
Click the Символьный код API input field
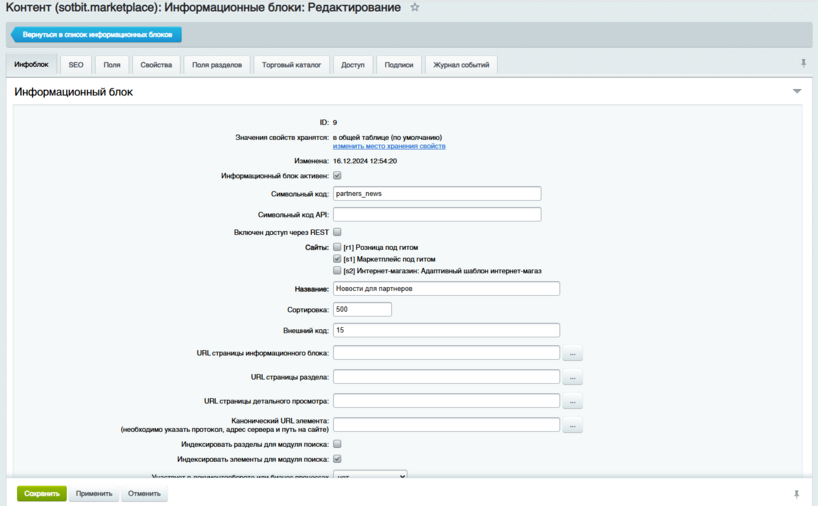(437, 214)
